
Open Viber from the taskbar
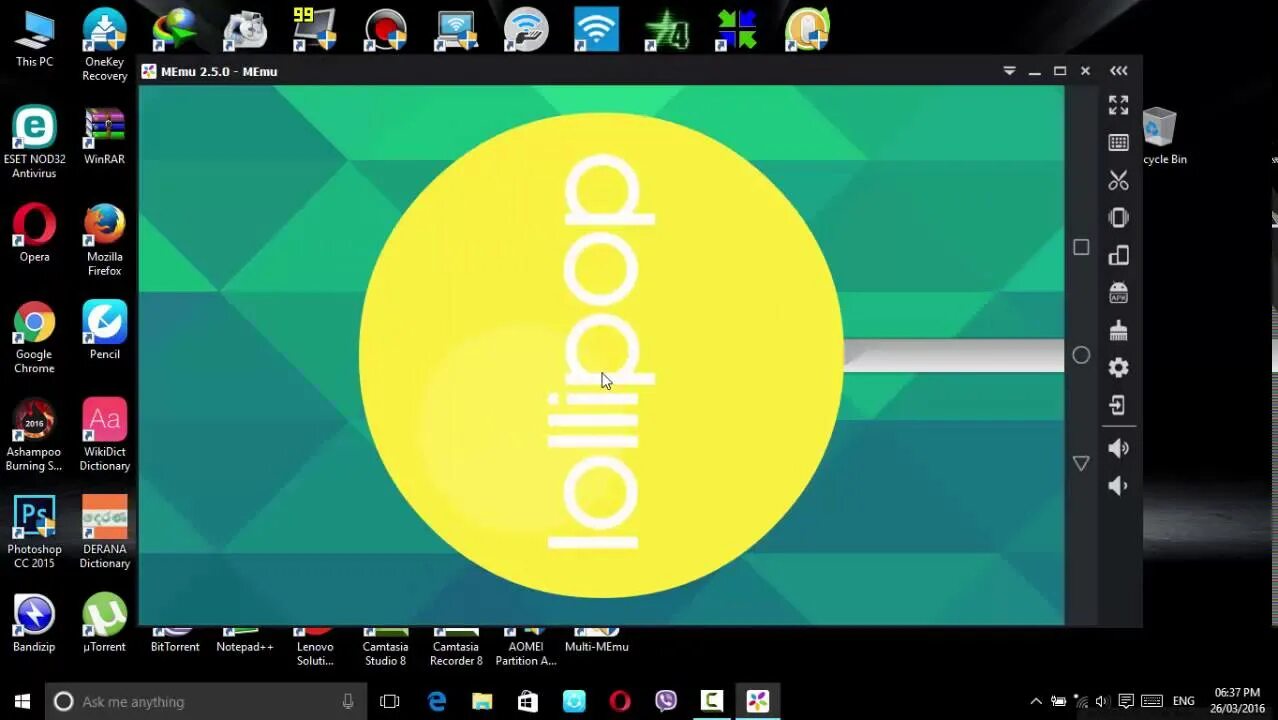point(666,701)
